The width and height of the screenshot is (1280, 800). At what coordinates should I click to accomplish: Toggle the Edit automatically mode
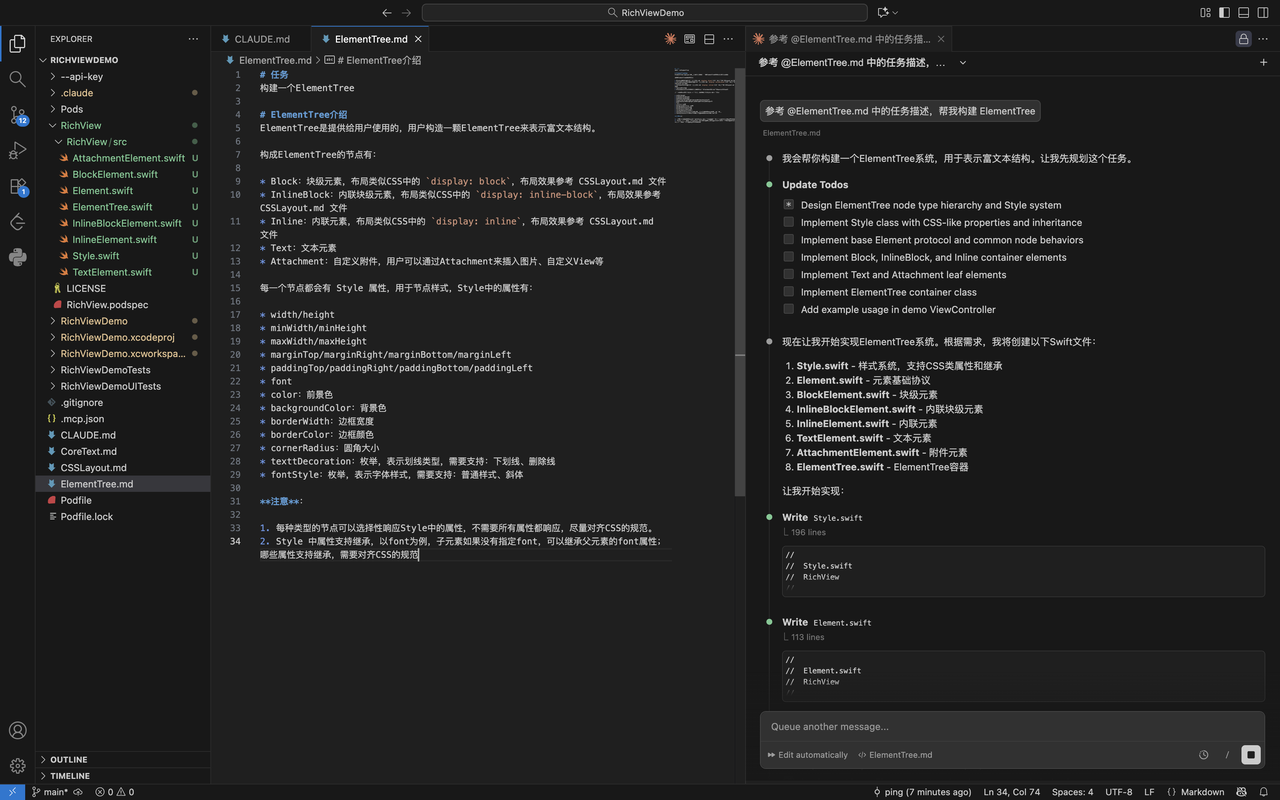(808, 755)
